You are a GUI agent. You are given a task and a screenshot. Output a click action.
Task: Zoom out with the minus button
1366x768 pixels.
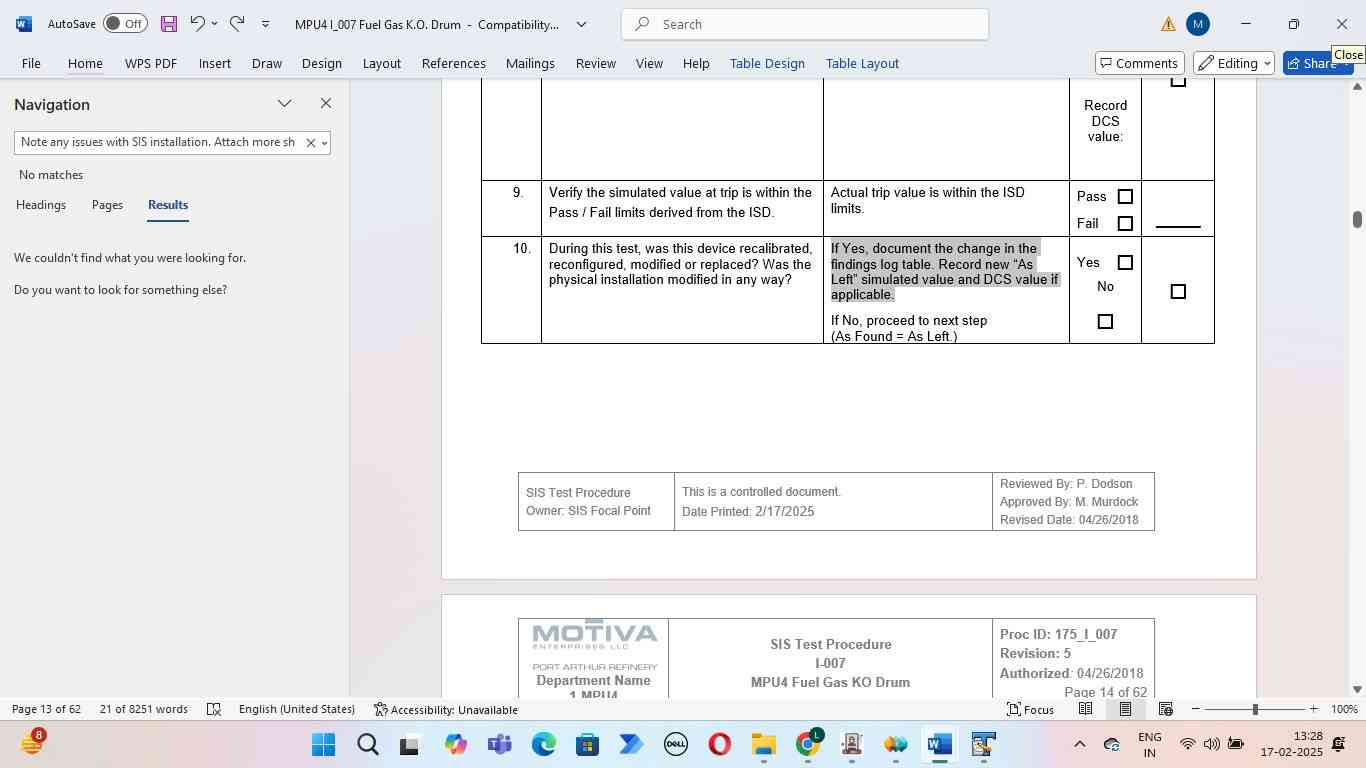pyautogui.click(x=1196, y=709)
